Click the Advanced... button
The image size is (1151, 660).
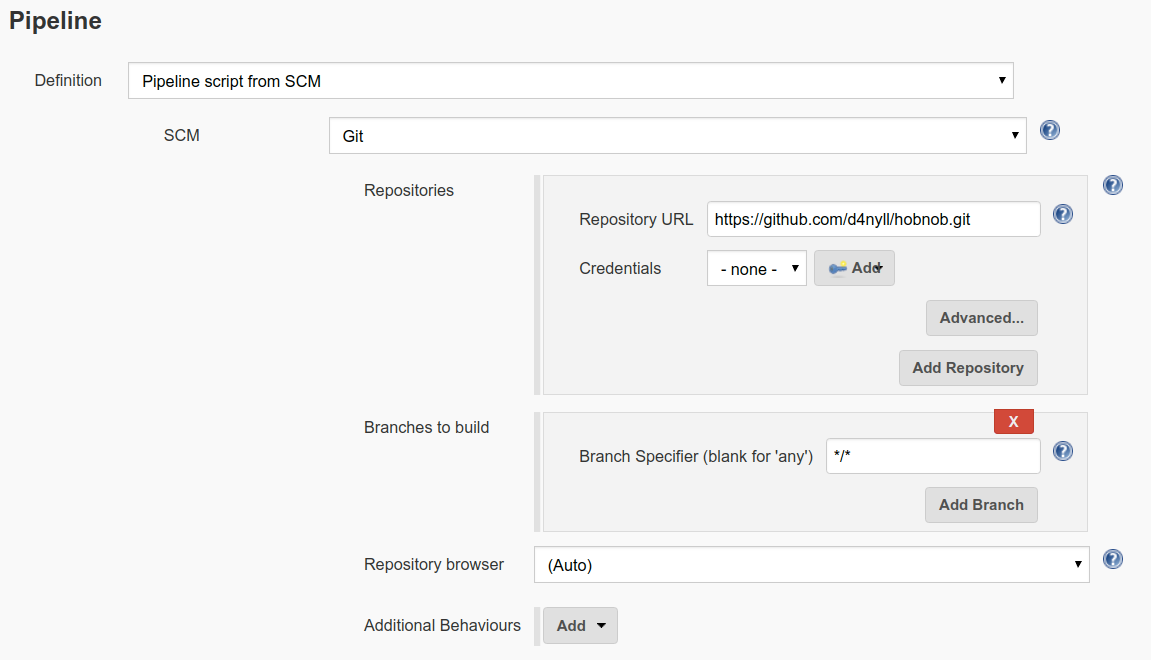[x=981, y=318]
